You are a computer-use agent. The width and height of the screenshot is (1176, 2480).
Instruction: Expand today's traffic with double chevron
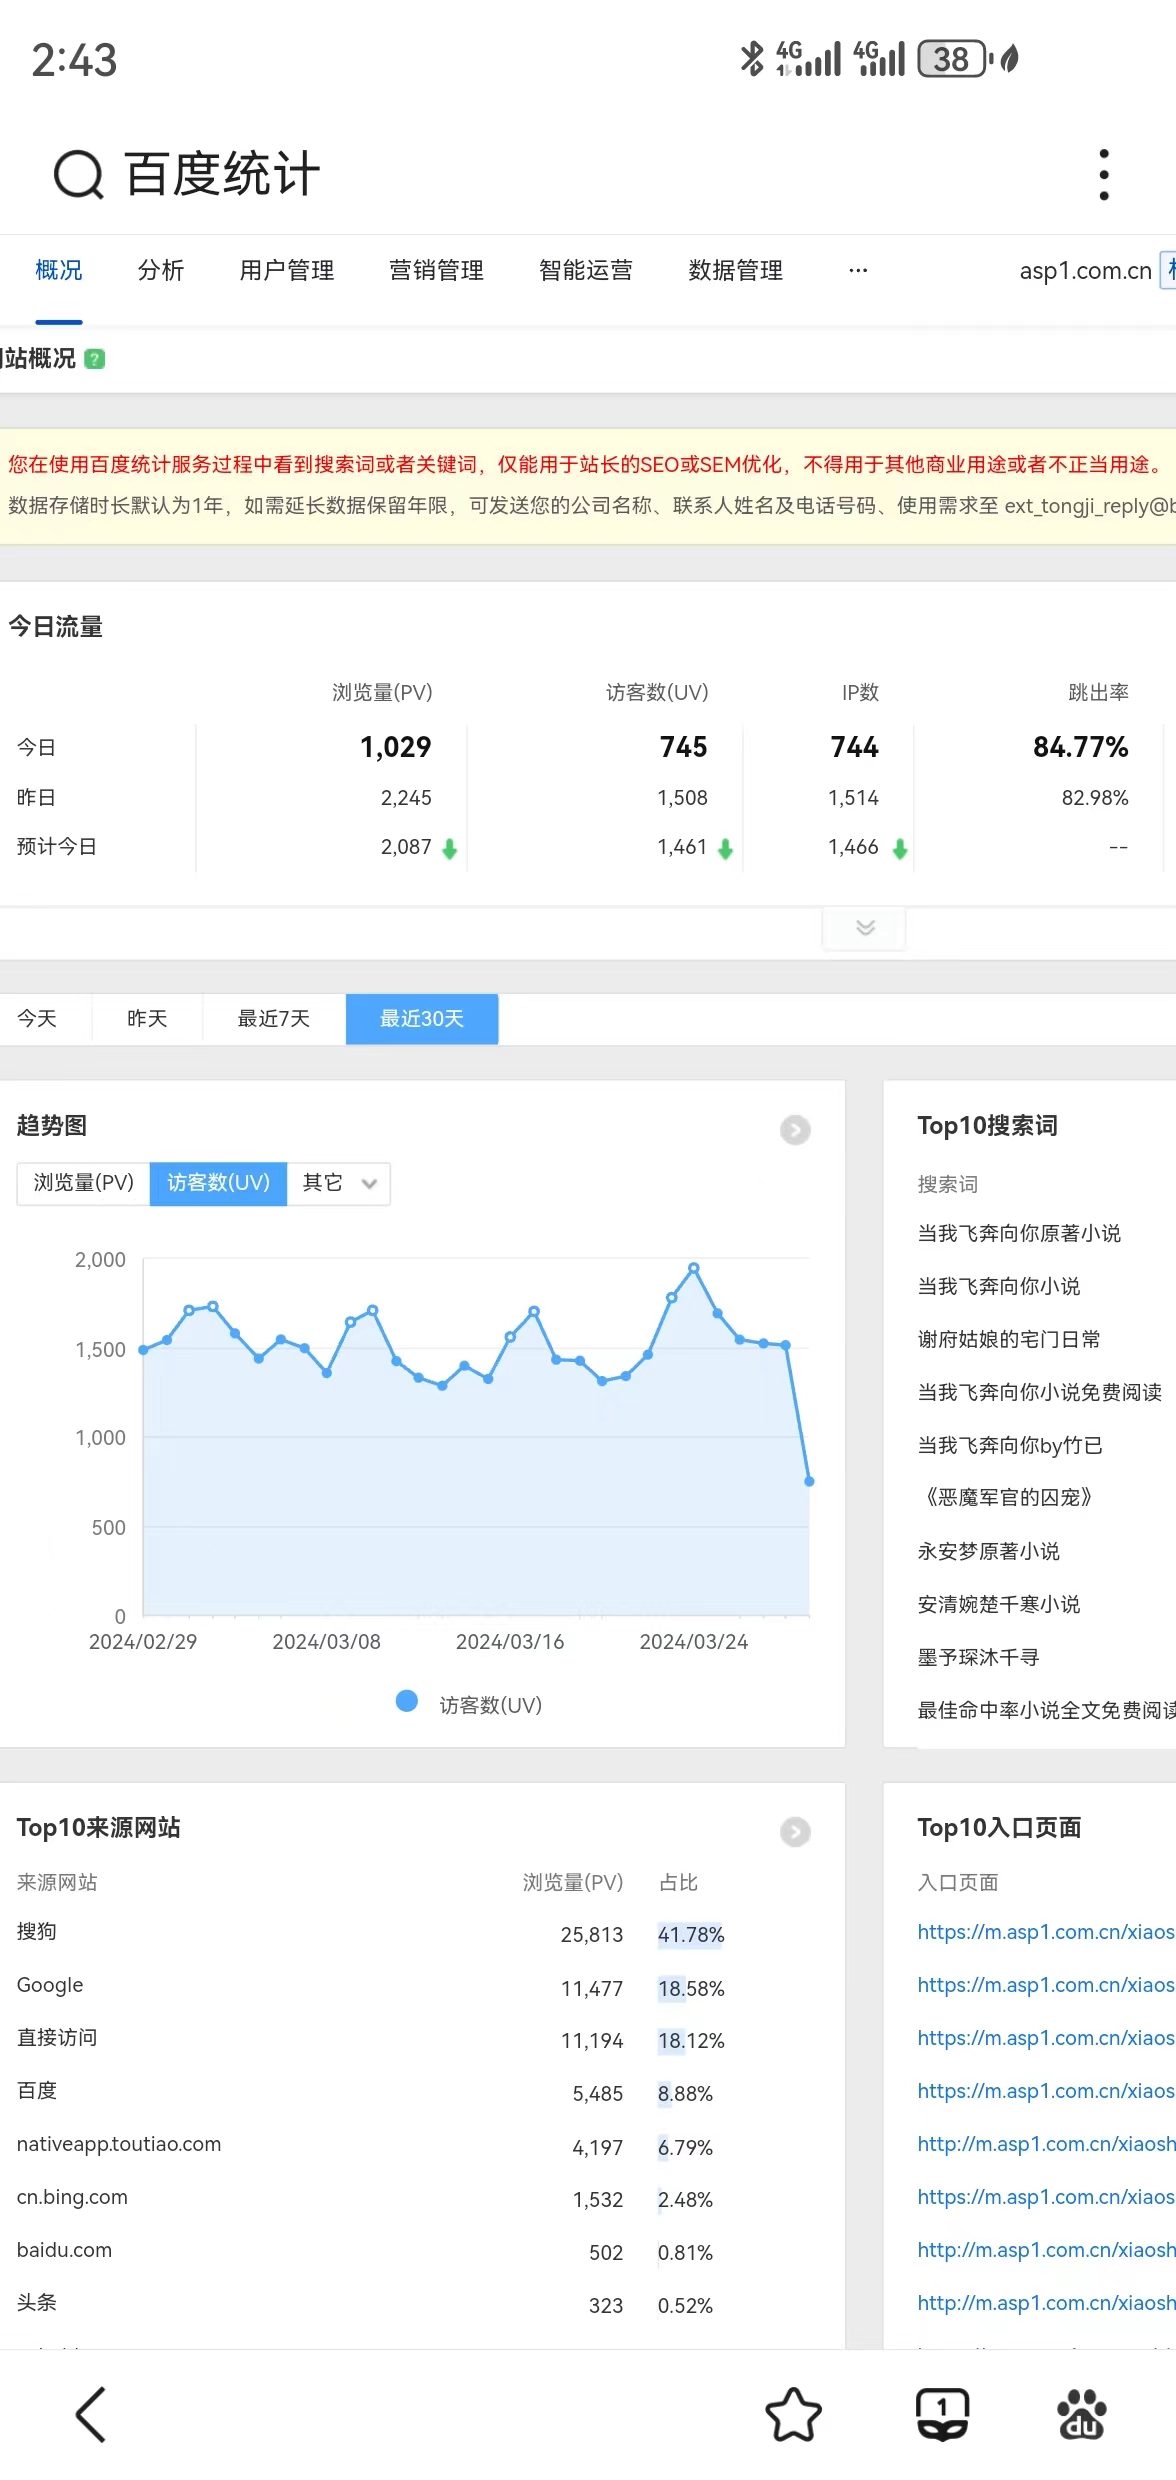(x=865, y=928)
